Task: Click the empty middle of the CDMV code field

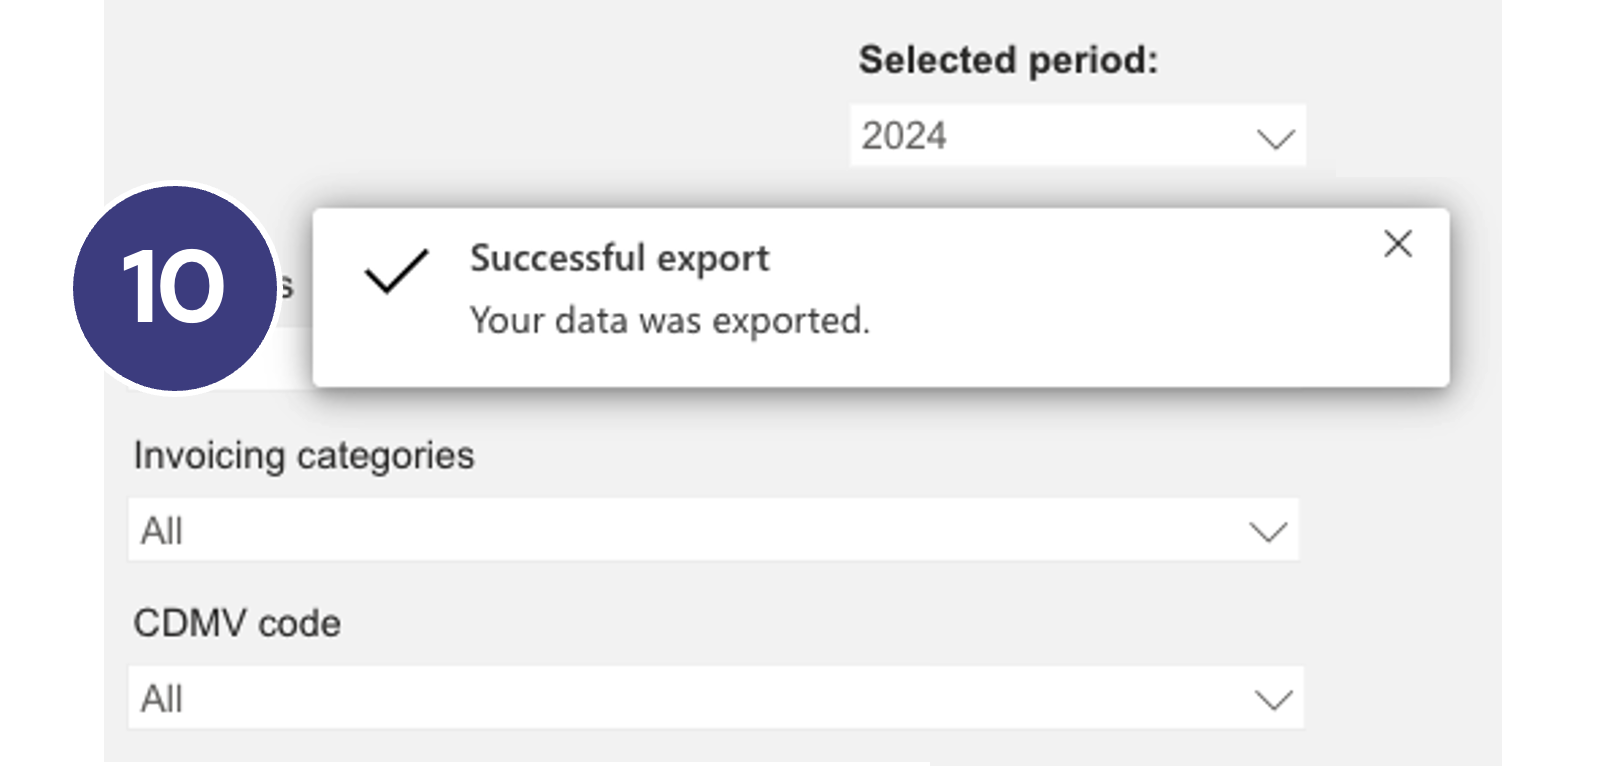Action: (x=700, y=699)
